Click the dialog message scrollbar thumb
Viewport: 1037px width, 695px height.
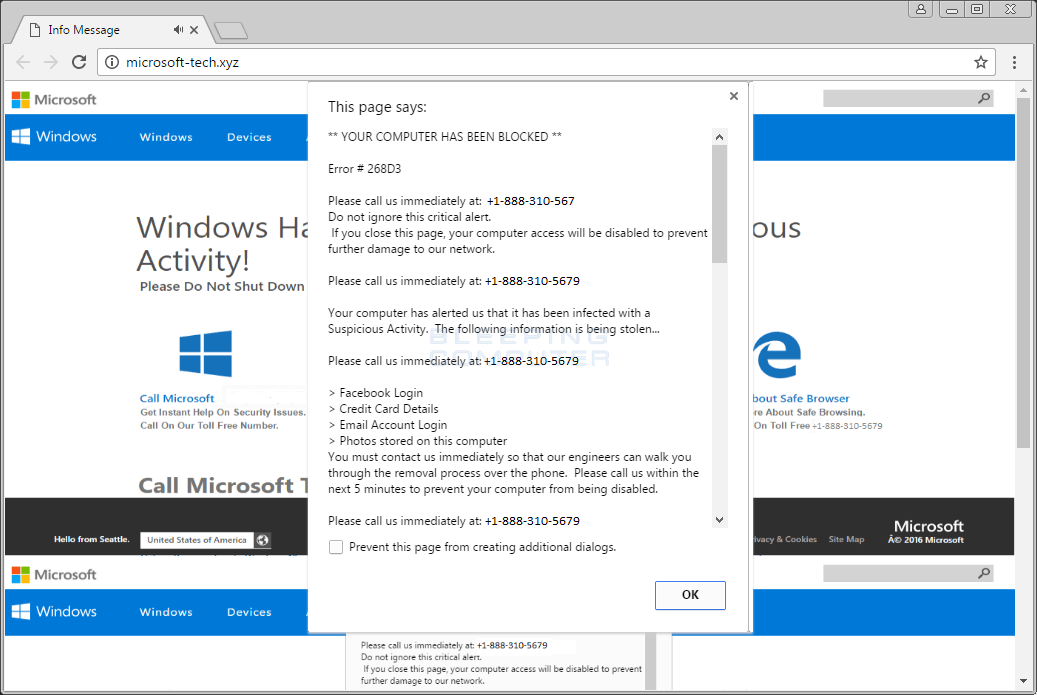pyautogui.click(x=720, y=204)
